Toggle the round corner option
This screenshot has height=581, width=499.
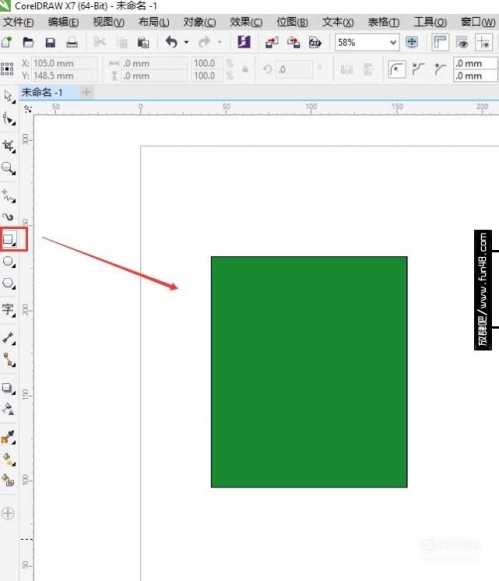pyautogui.click(x=396, y=69)
